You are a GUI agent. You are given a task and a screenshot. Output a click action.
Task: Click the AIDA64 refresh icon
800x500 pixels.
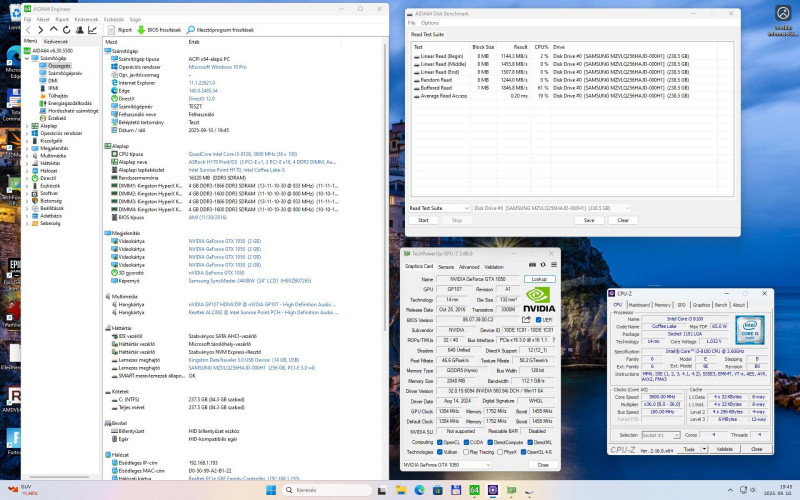(66, 30)
